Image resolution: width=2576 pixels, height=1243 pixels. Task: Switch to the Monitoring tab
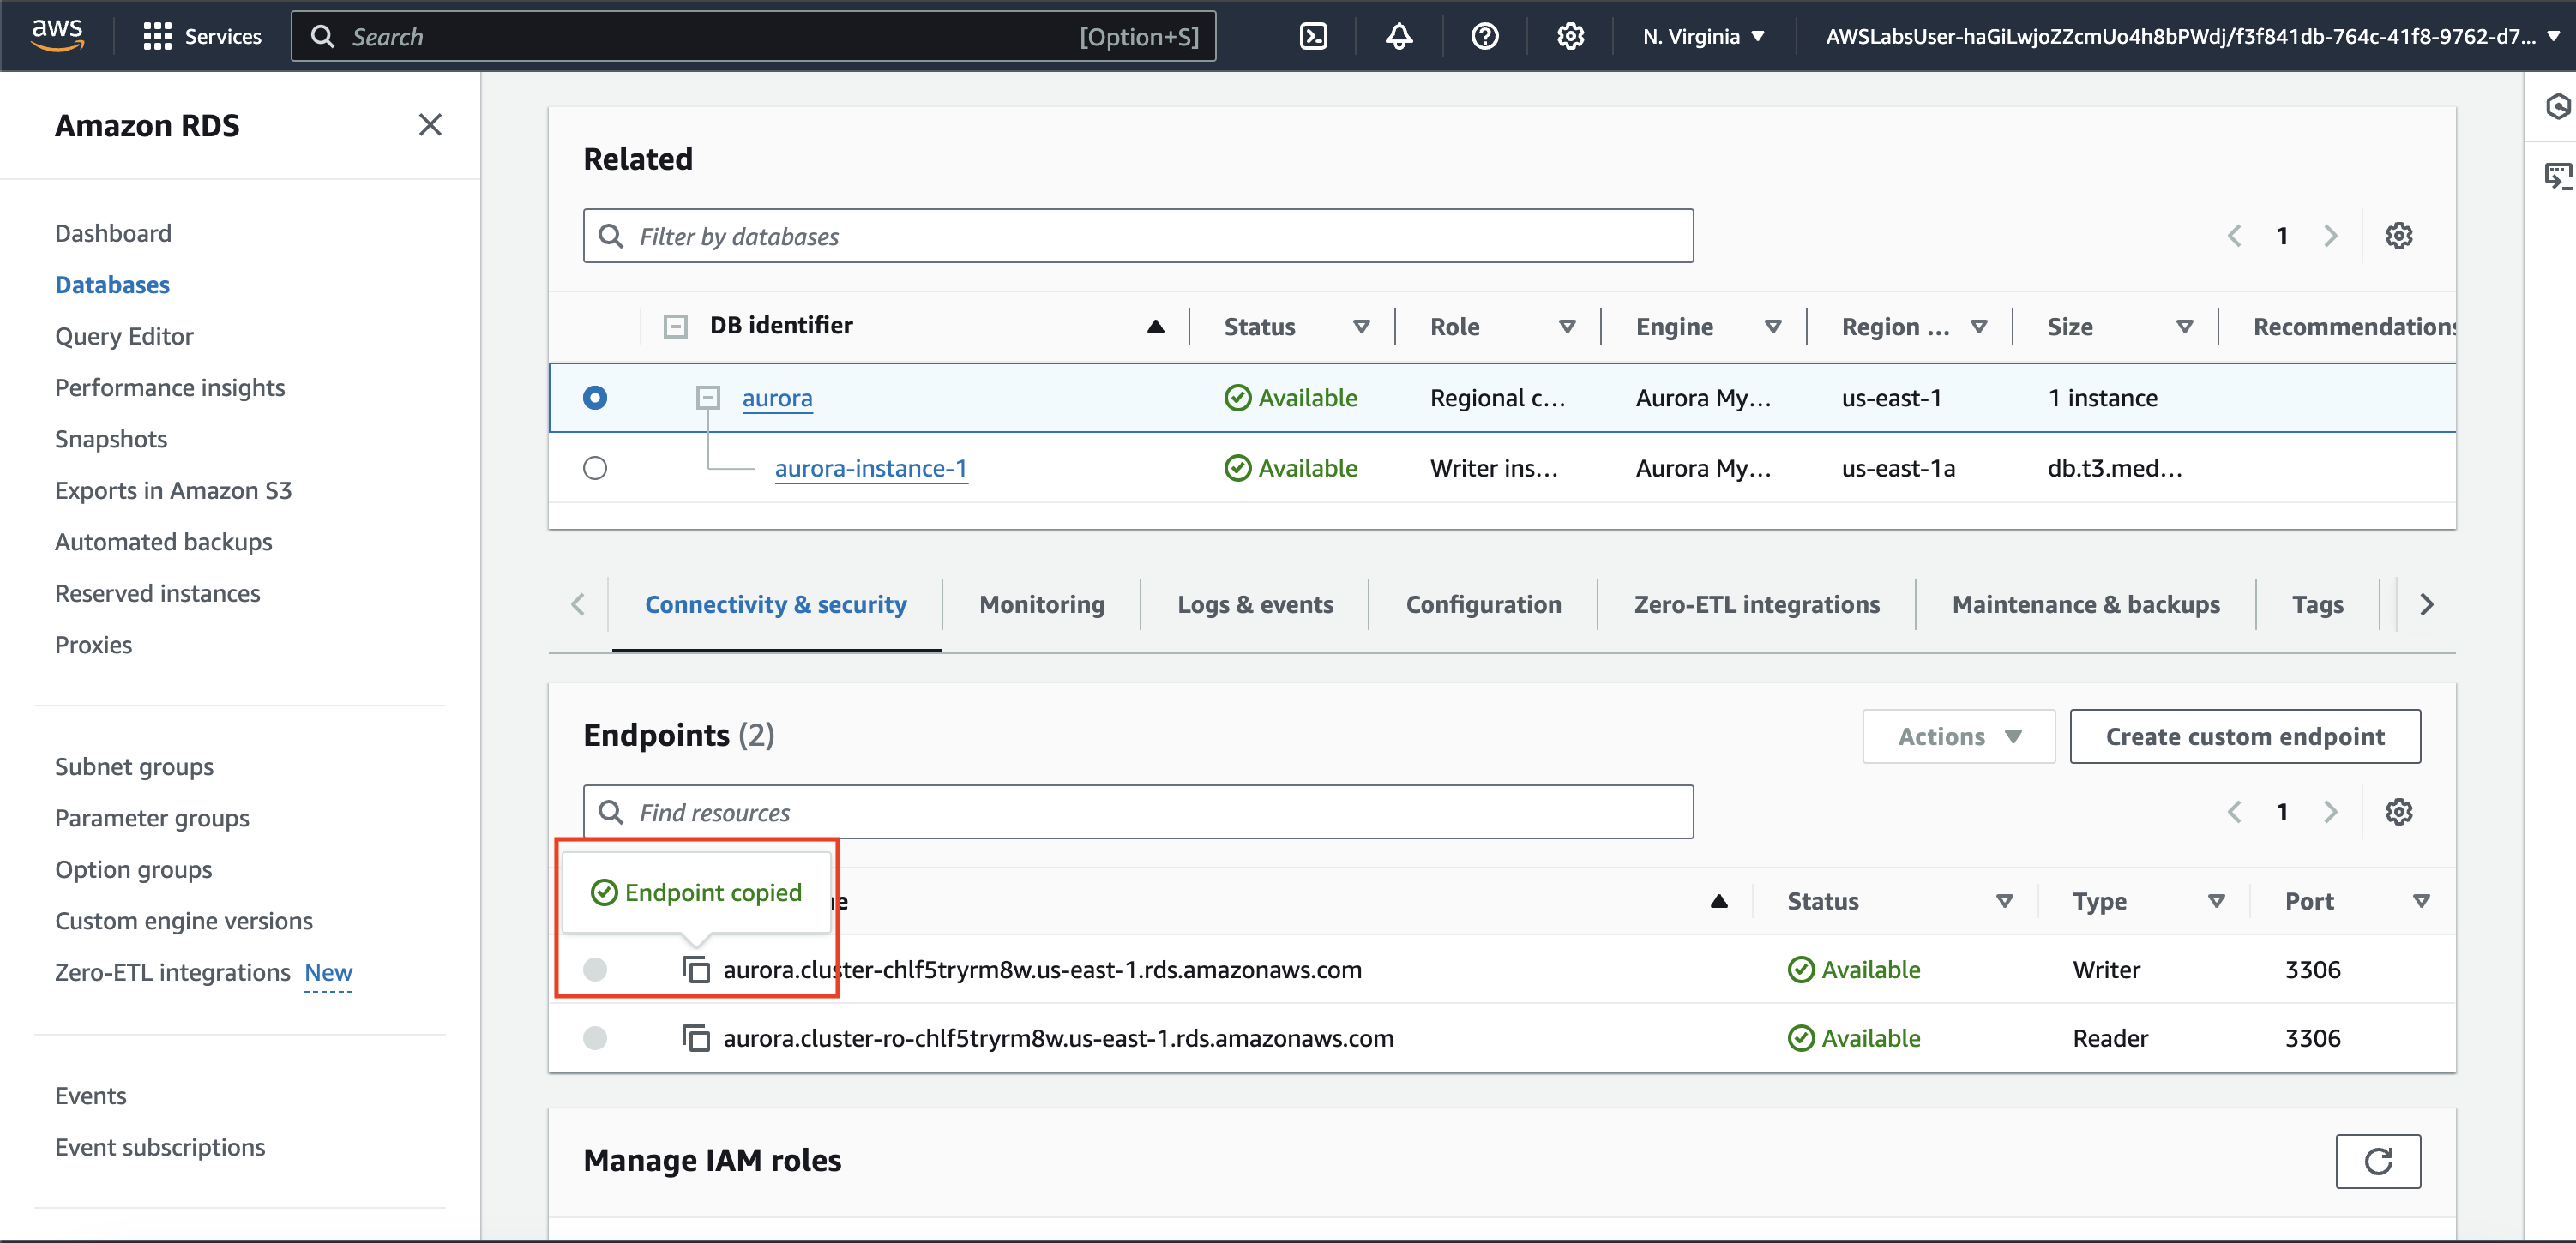coord(1041,605)
